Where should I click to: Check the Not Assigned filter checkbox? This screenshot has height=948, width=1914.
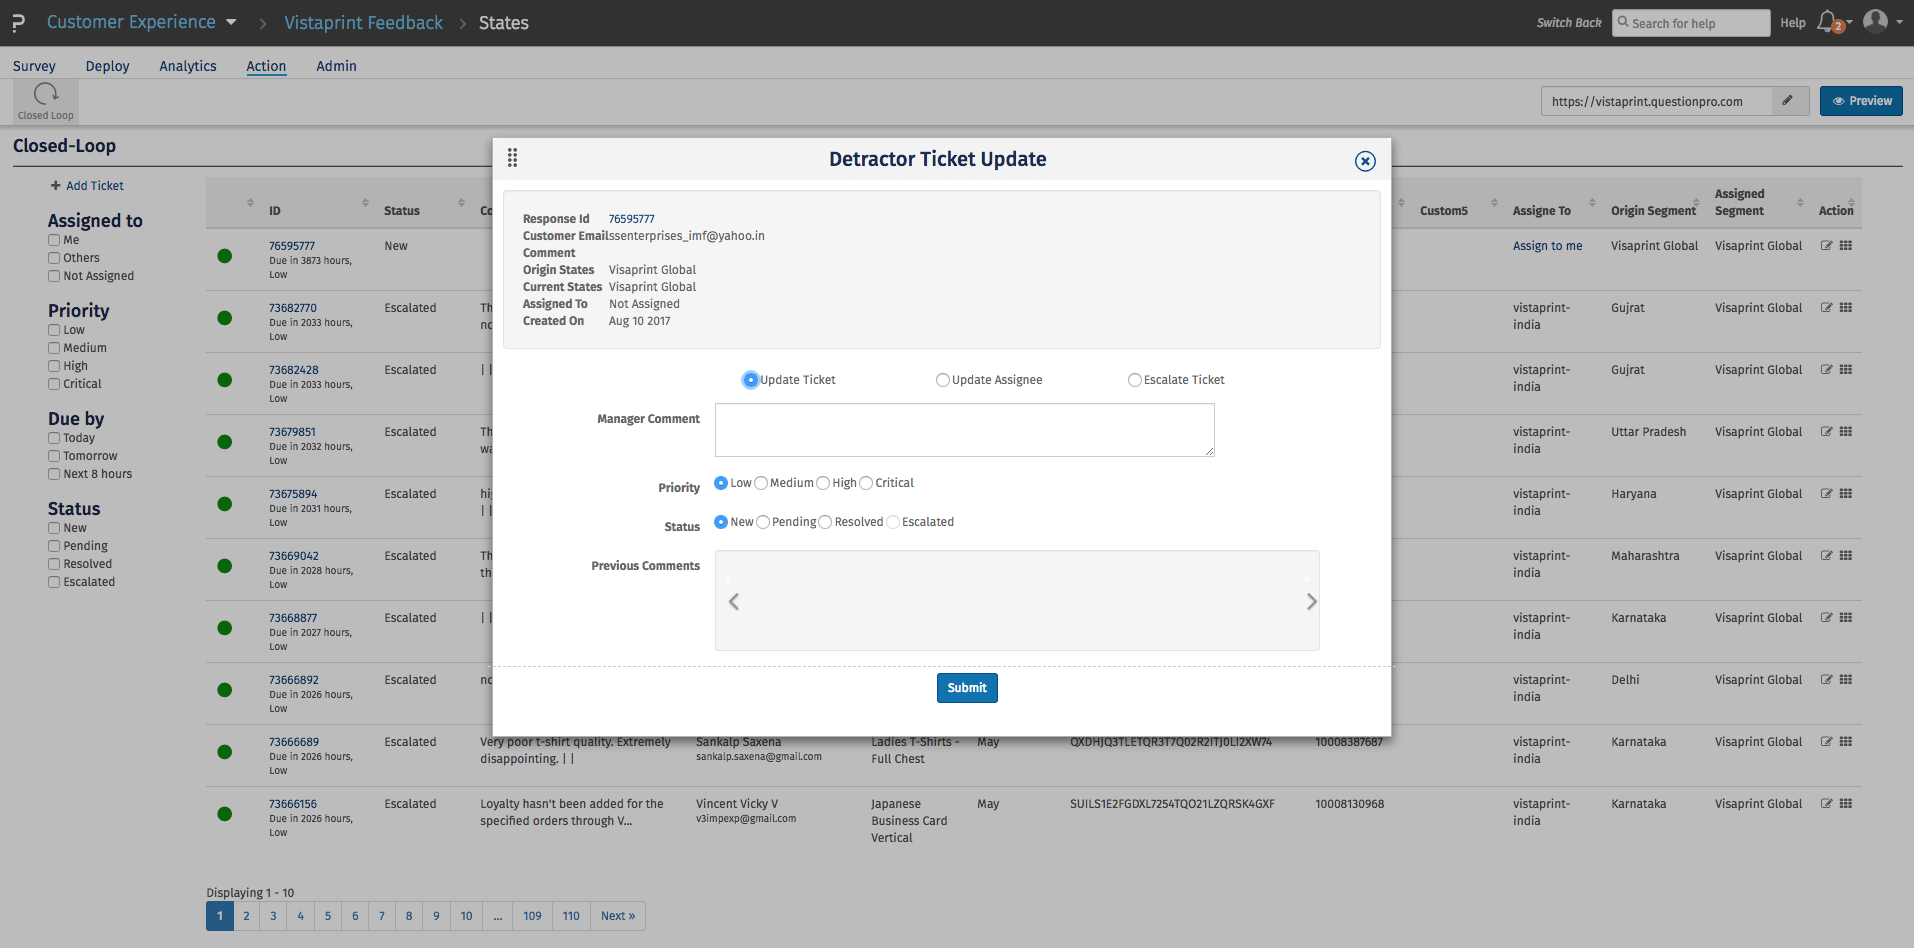54,276
